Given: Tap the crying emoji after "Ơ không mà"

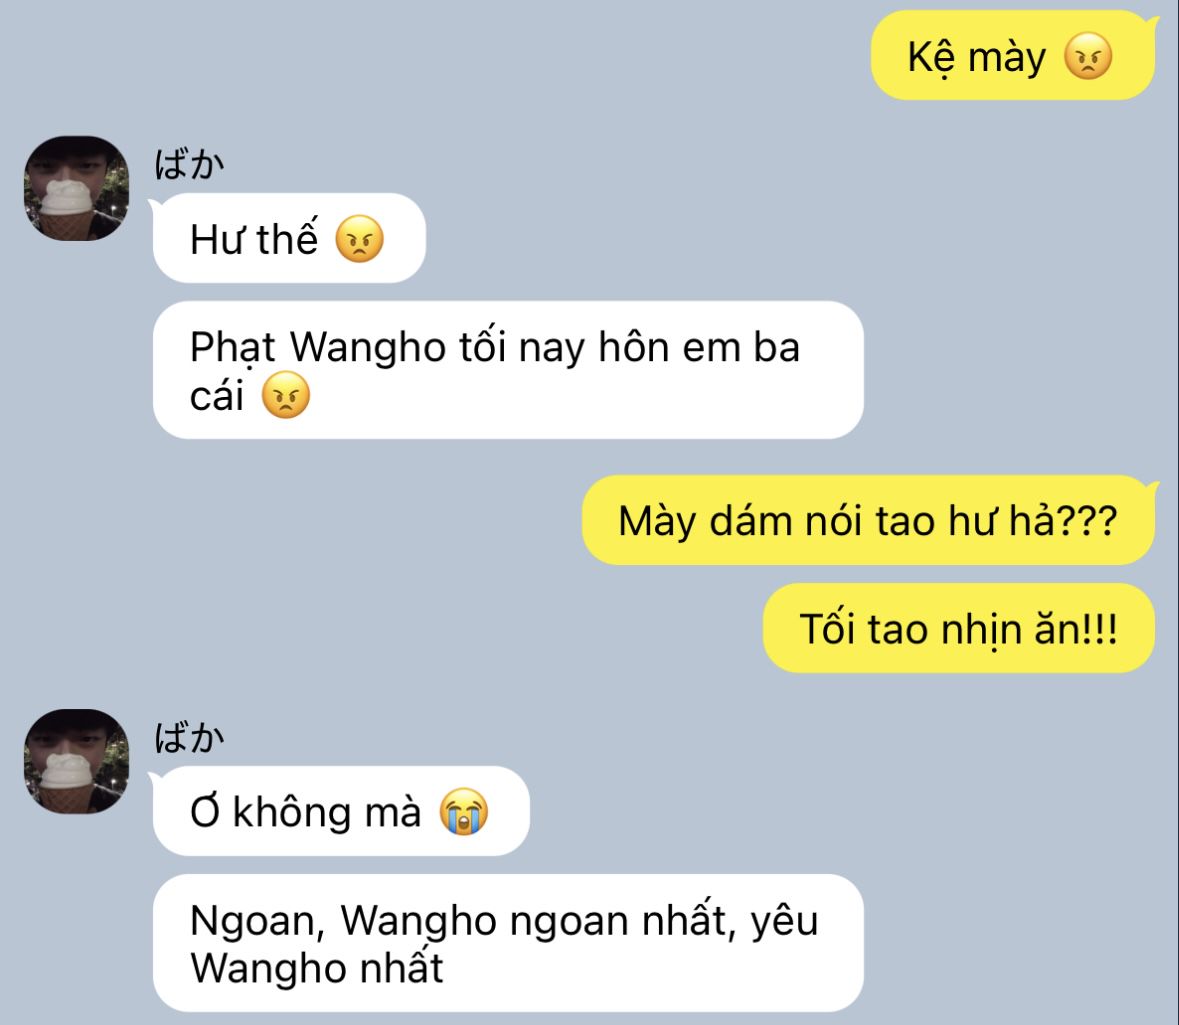Looking at the screenshot, I should coord(464,812).
